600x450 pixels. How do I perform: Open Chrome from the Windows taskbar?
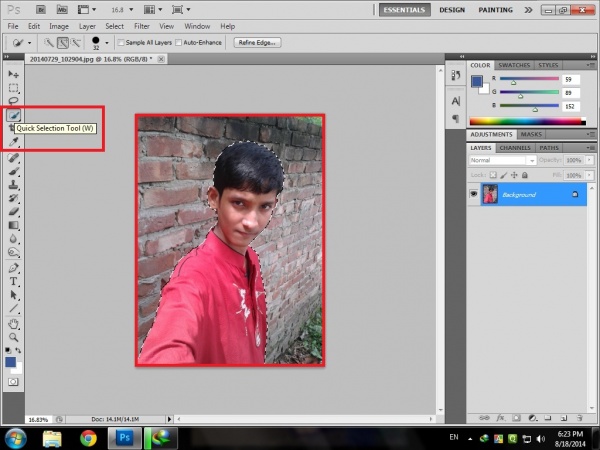coord(88,437)
